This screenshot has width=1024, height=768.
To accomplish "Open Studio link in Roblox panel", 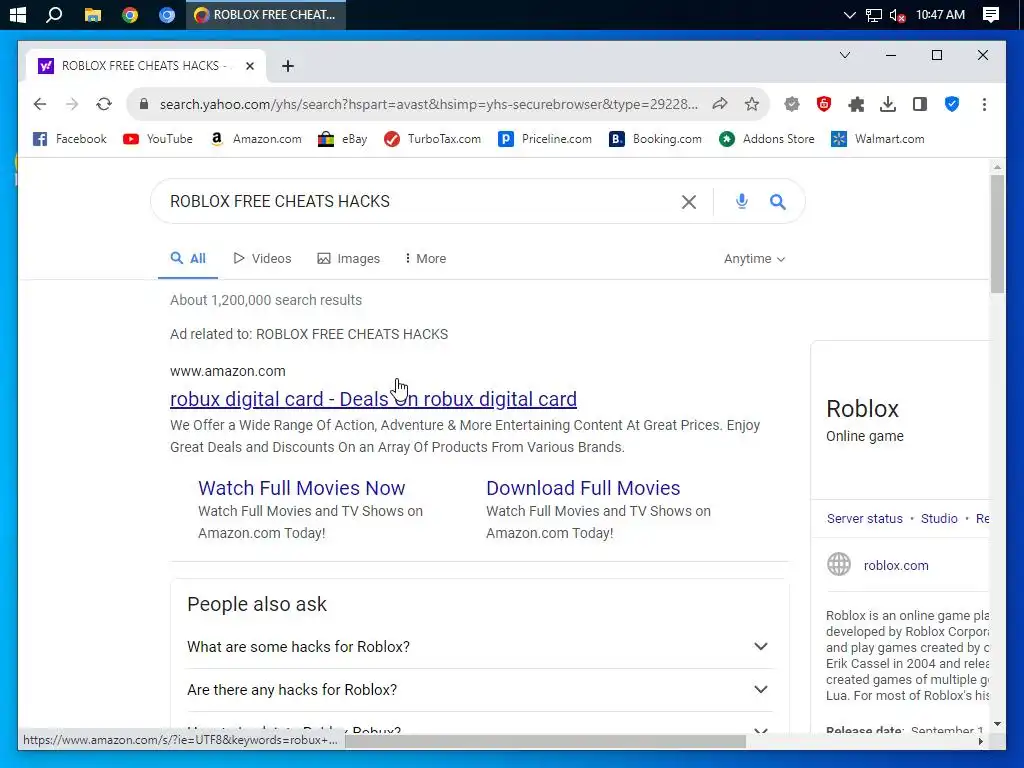I will (939, 519).
